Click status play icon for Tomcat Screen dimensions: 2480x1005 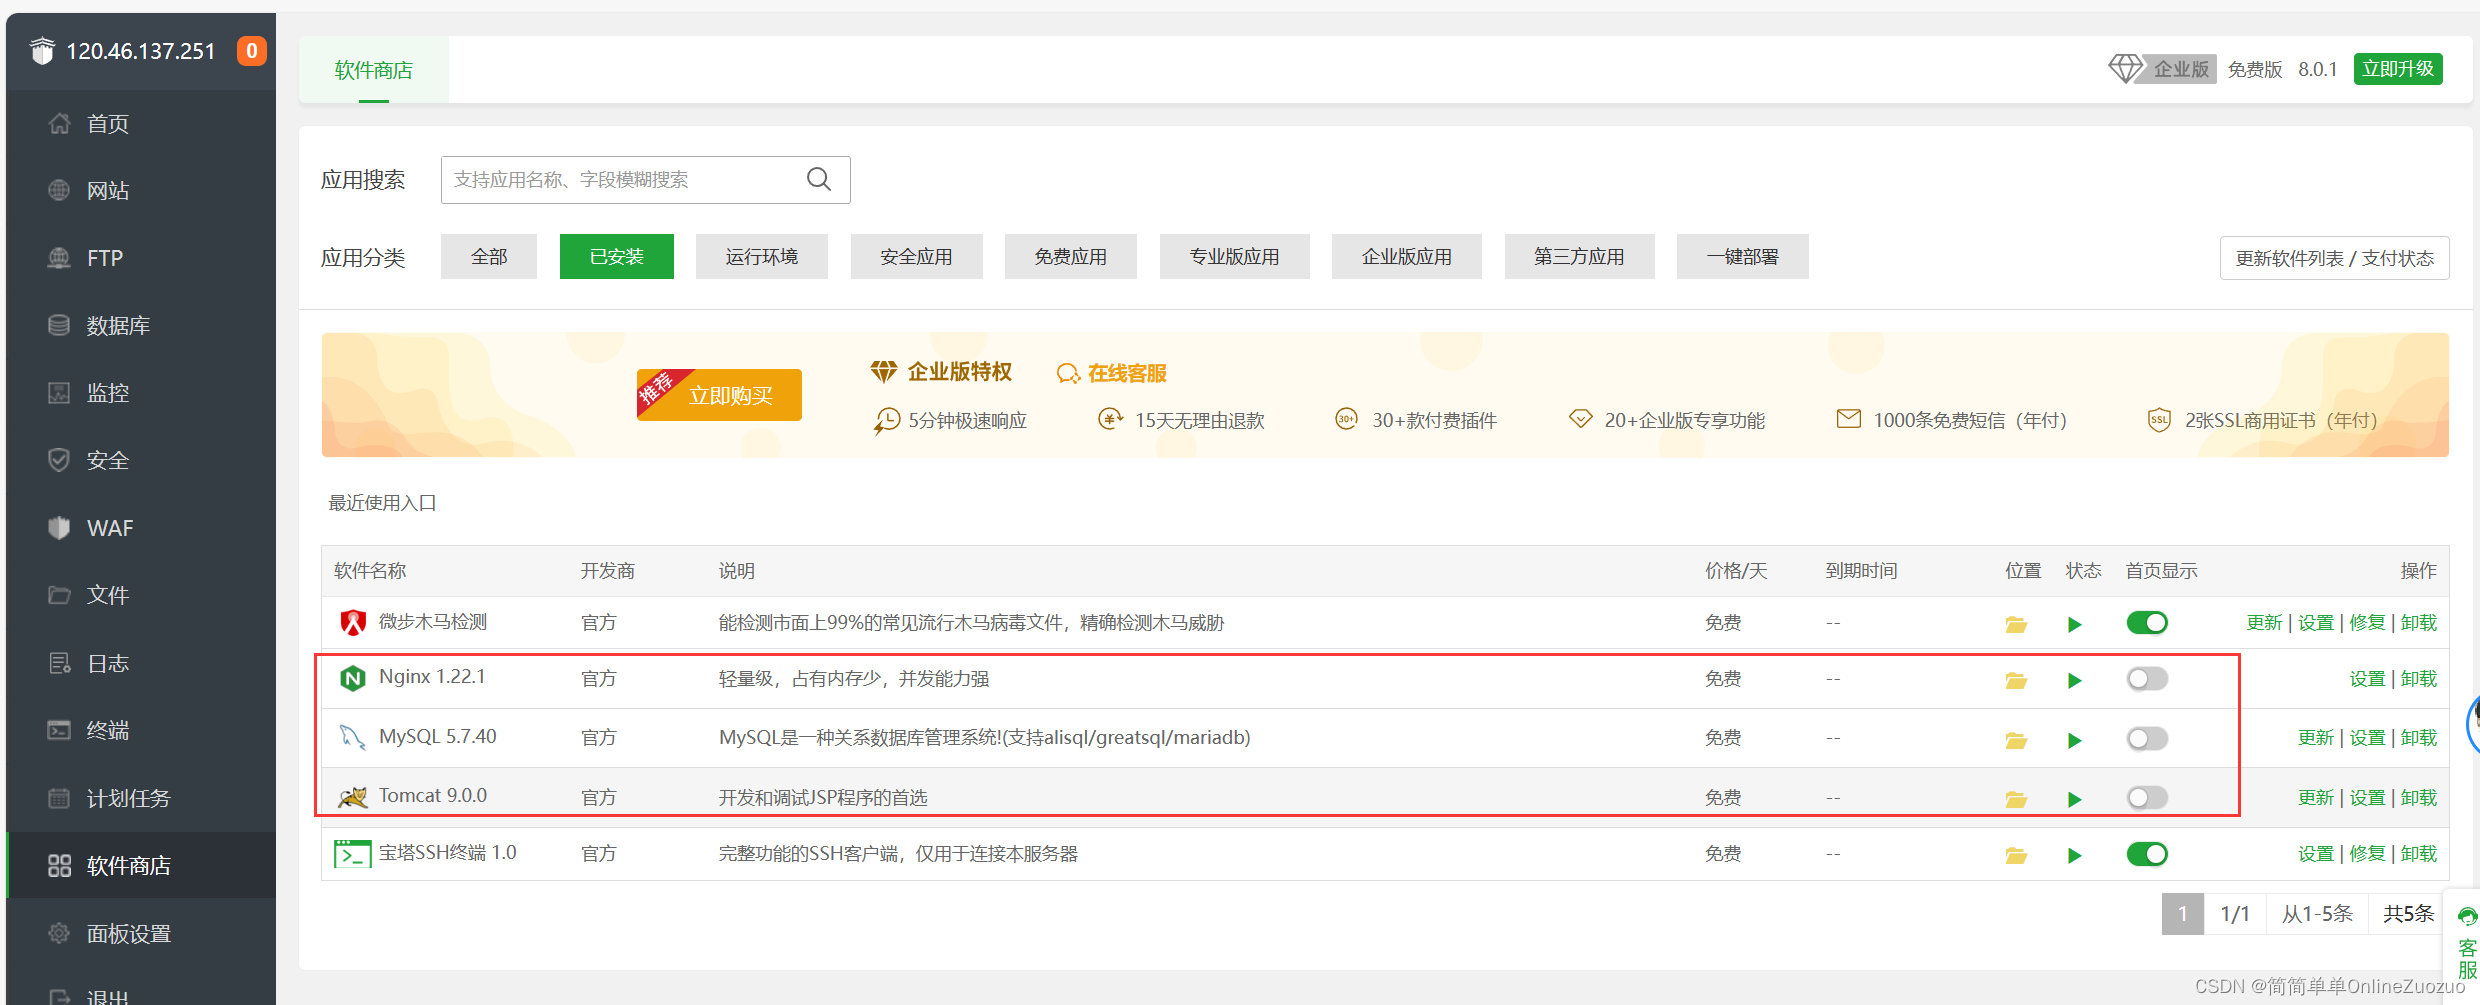click(2075, 799)
